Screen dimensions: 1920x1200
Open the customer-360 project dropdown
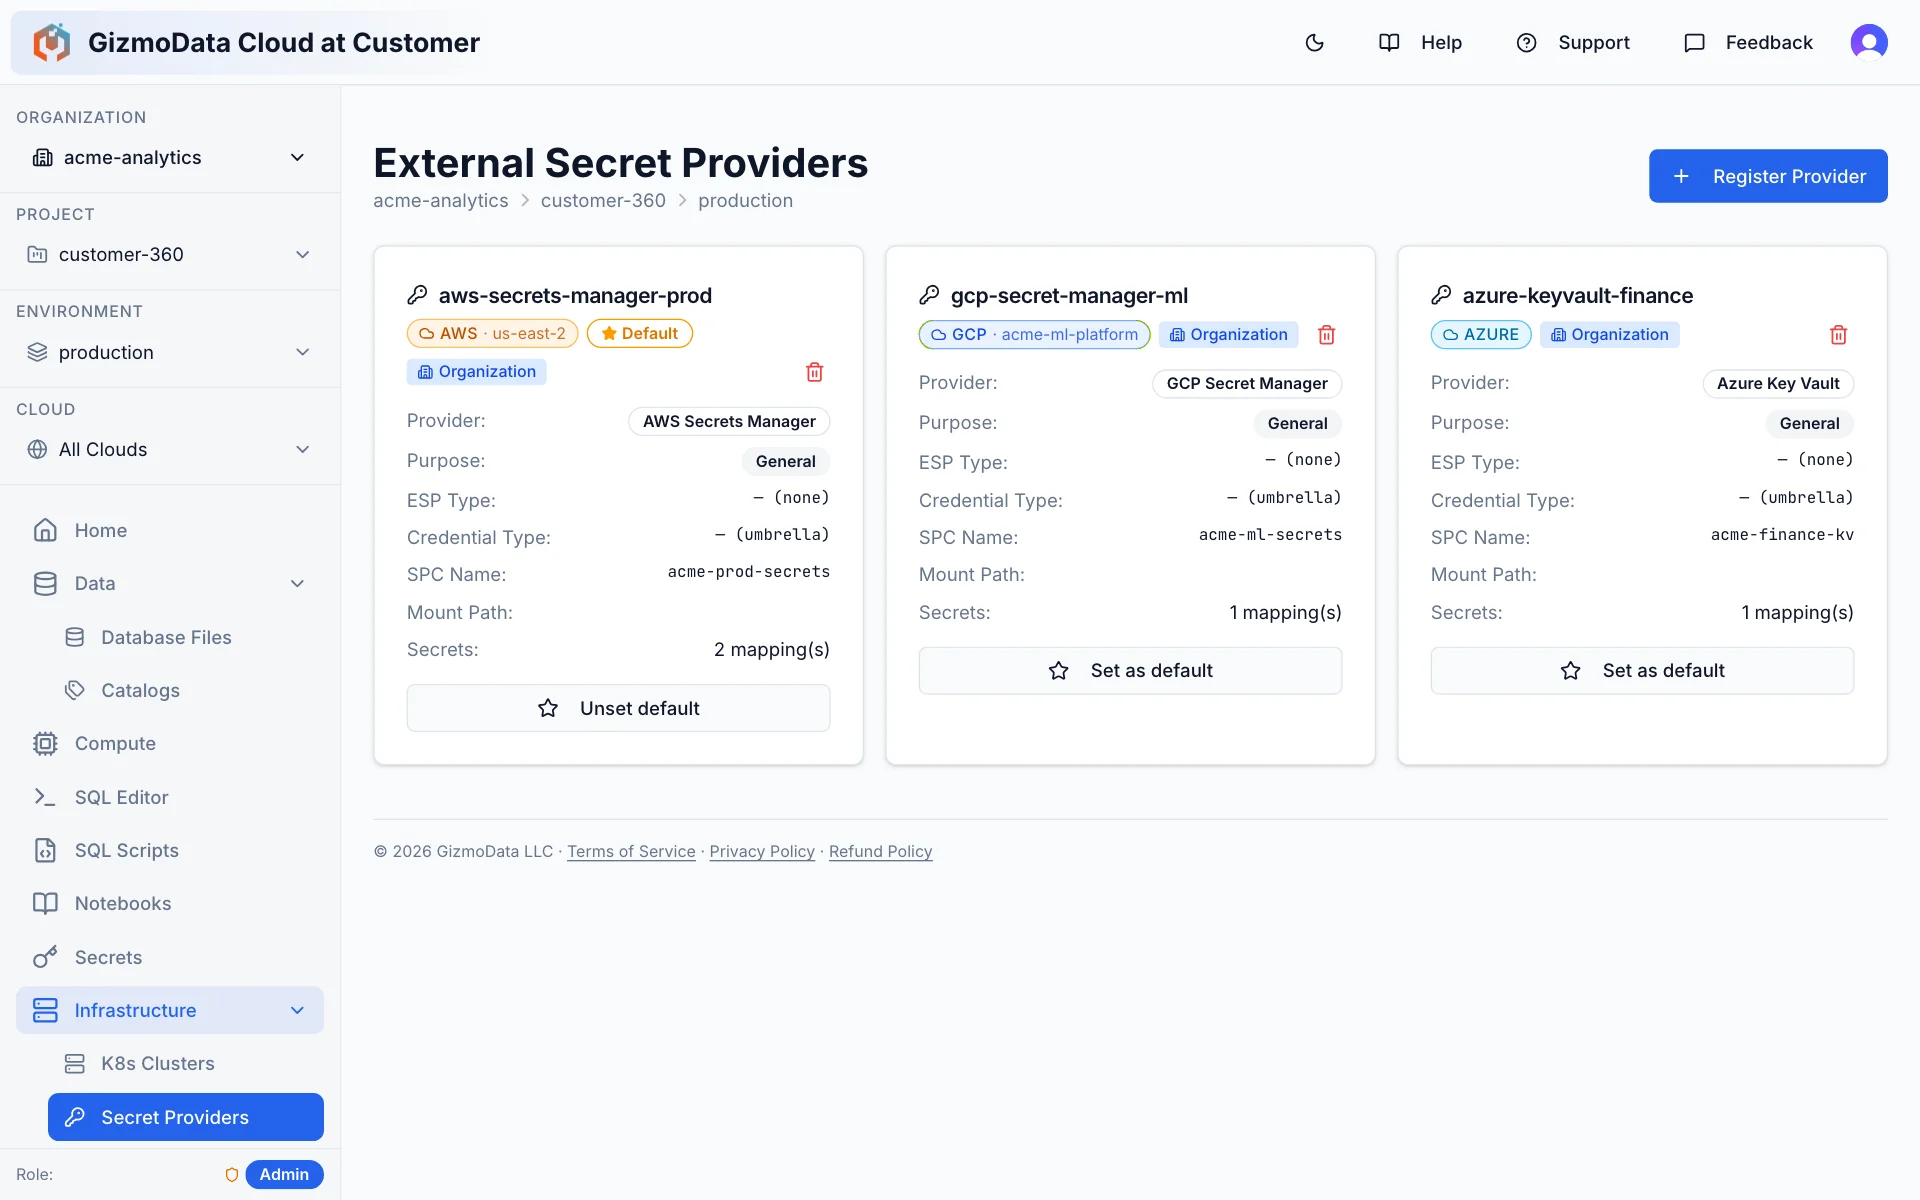[170, 254]
